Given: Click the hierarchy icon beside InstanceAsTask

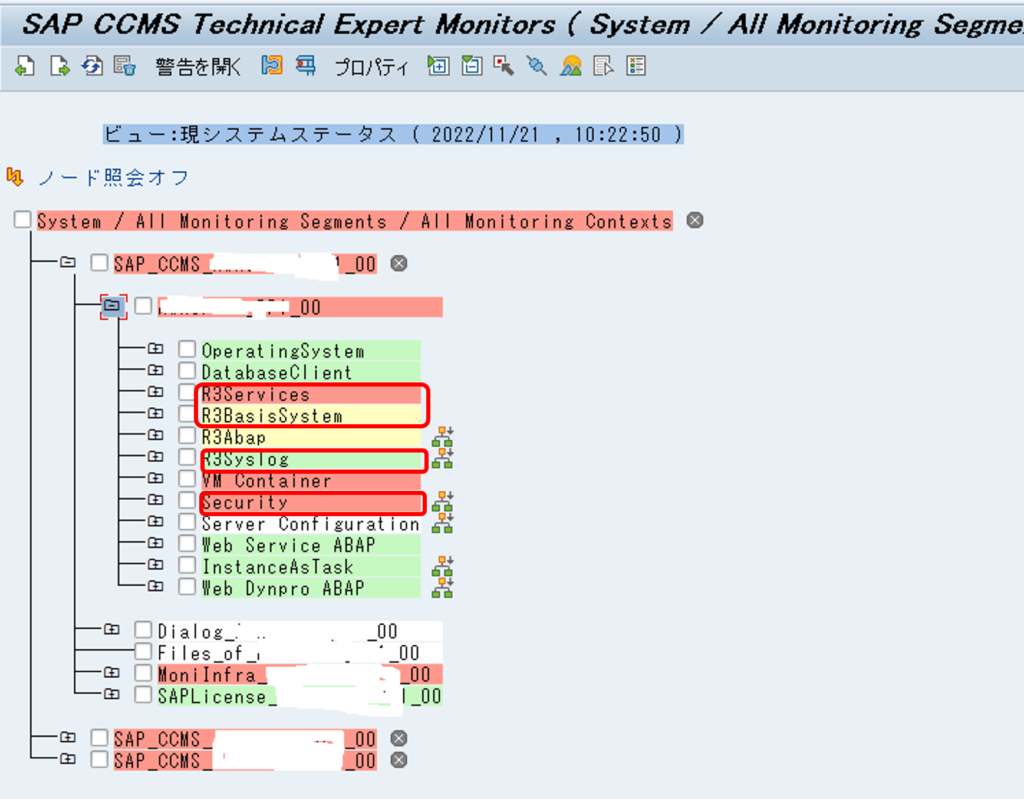Looking at the screenshot, I should click(x=443, y=566).
